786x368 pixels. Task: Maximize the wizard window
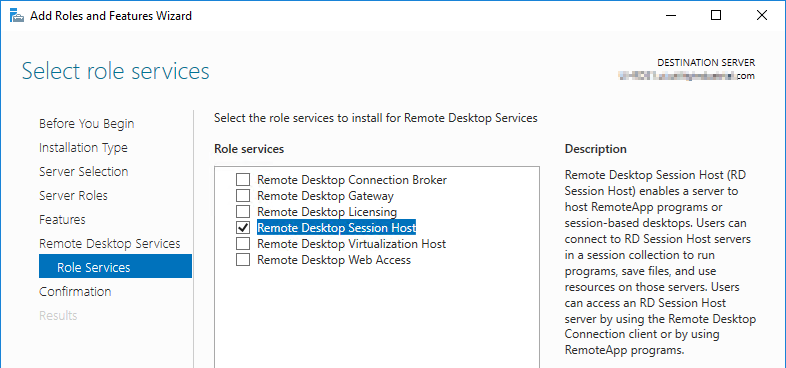tap(716, 16)
